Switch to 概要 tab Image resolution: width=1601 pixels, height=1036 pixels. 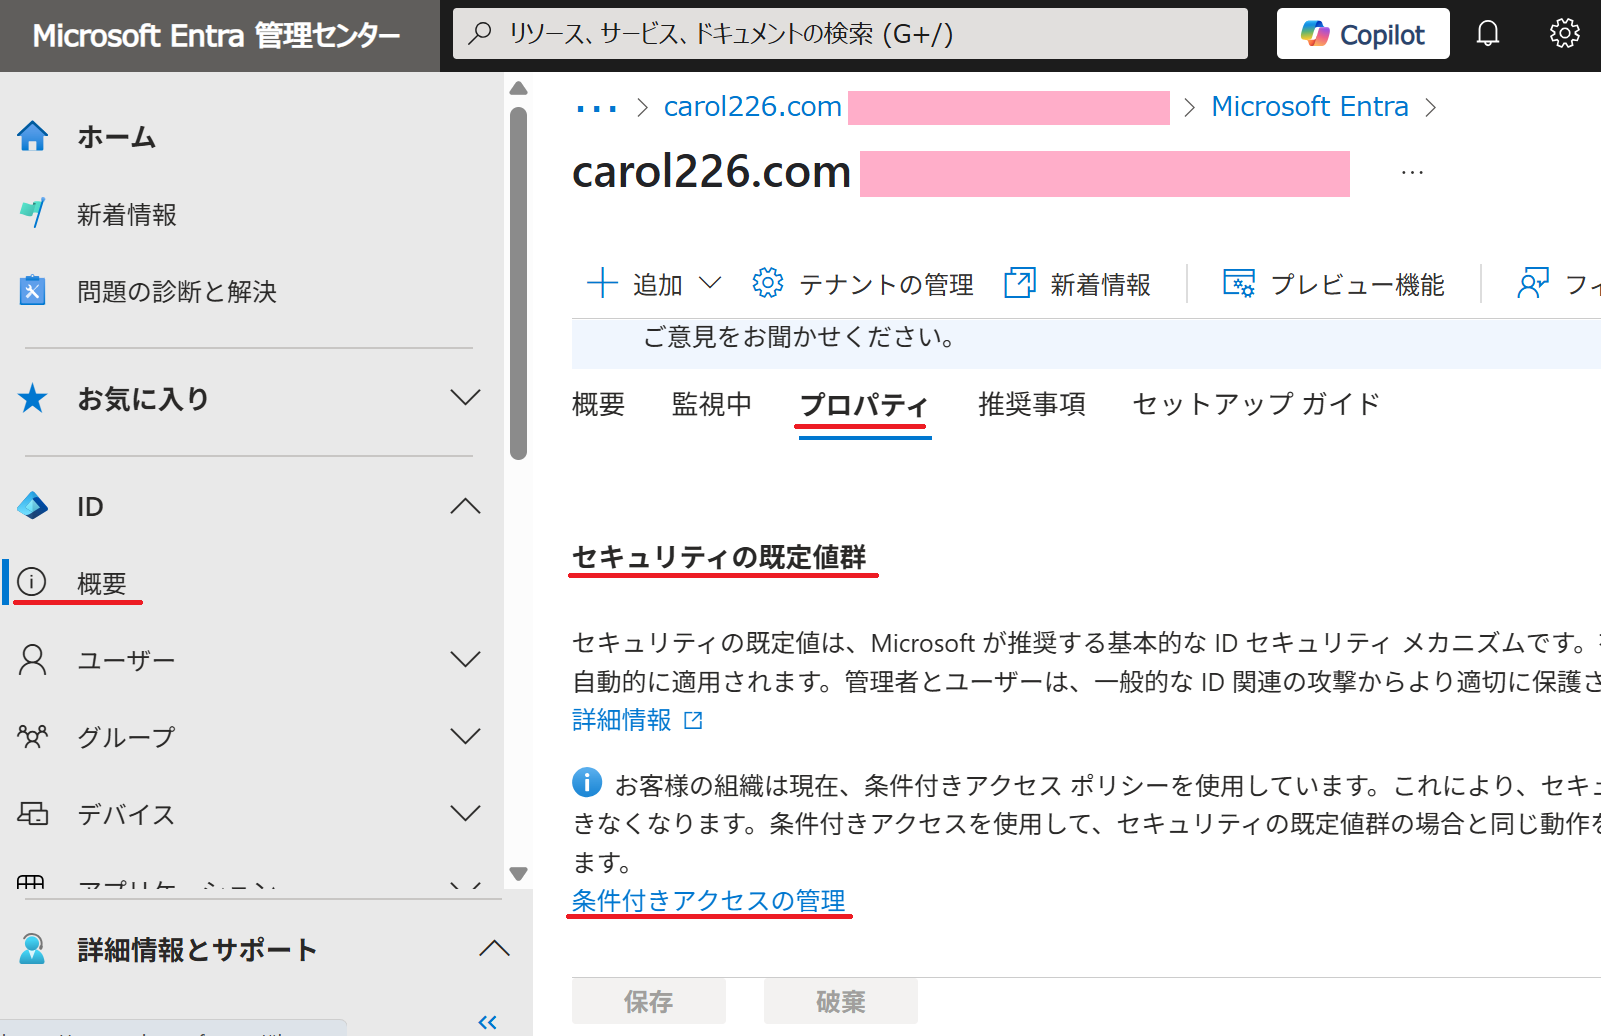tap(598, 404)
